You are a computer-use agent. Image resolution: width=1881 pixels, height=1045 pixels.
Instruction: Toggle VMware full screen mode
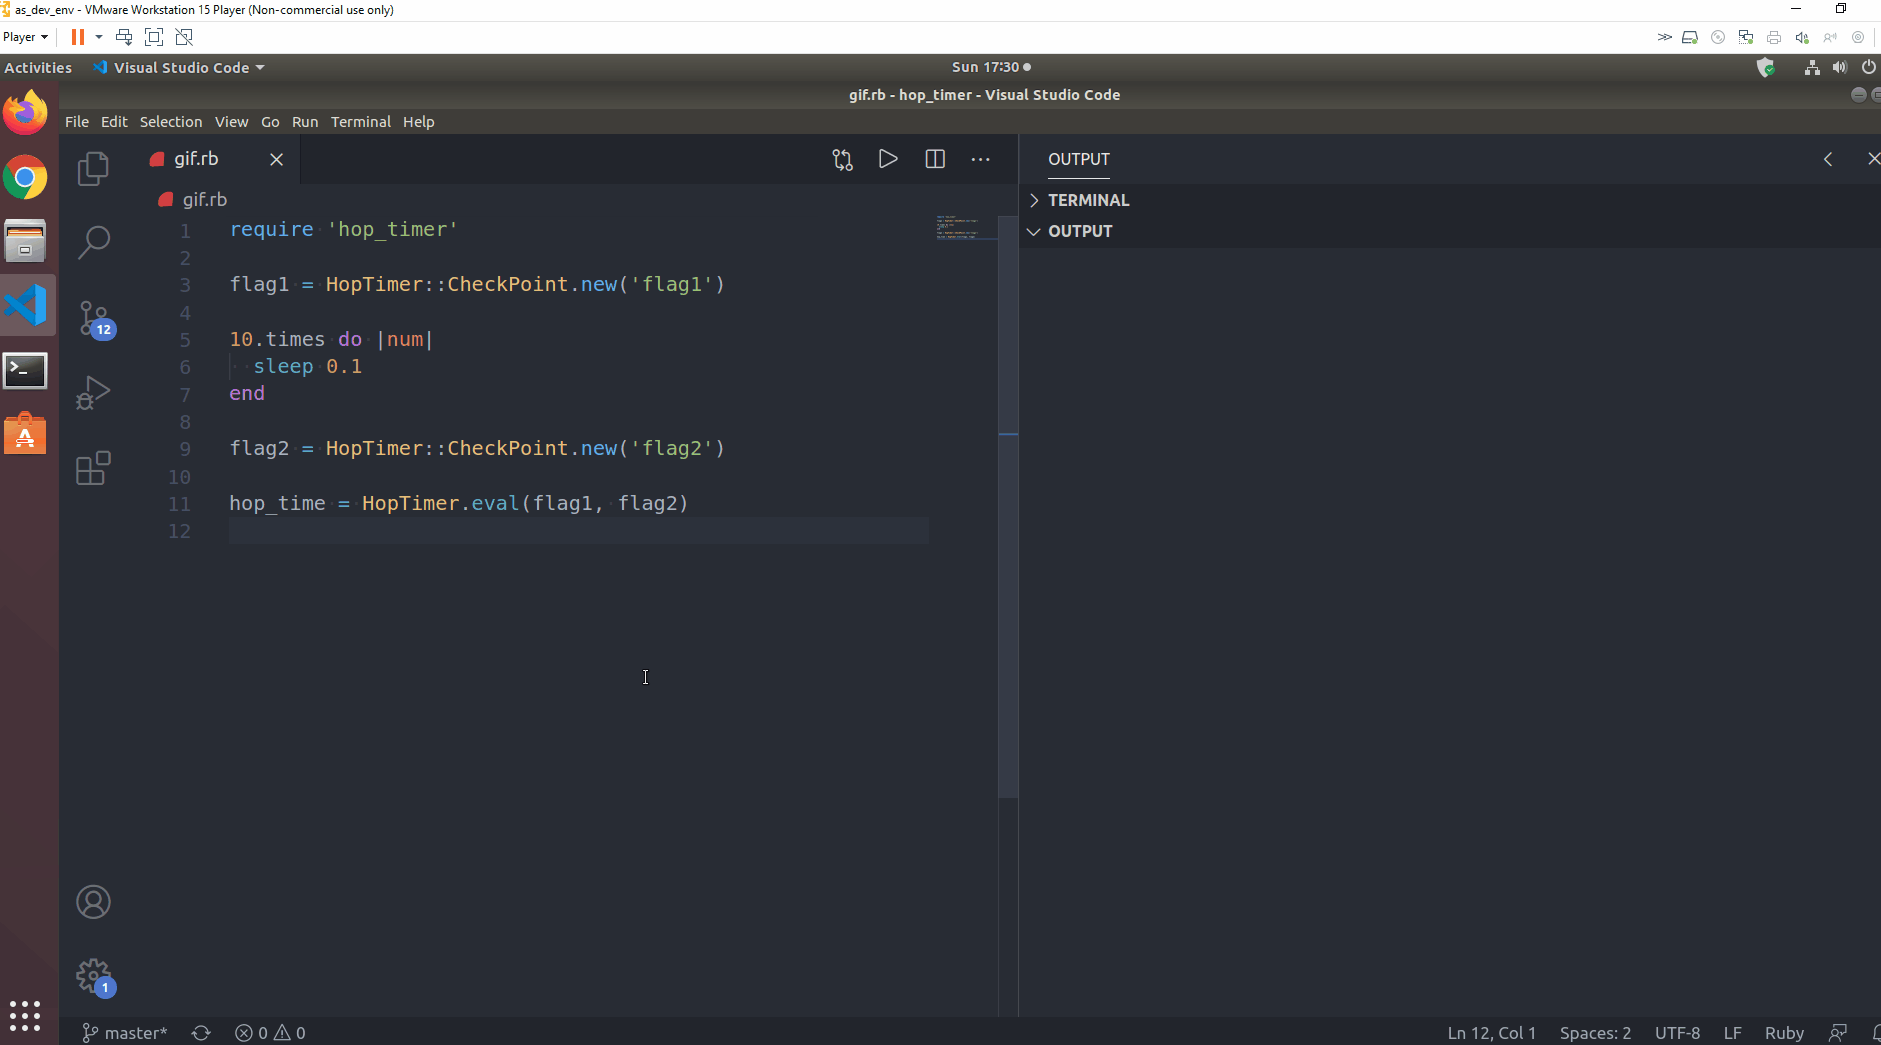(154, 37)
